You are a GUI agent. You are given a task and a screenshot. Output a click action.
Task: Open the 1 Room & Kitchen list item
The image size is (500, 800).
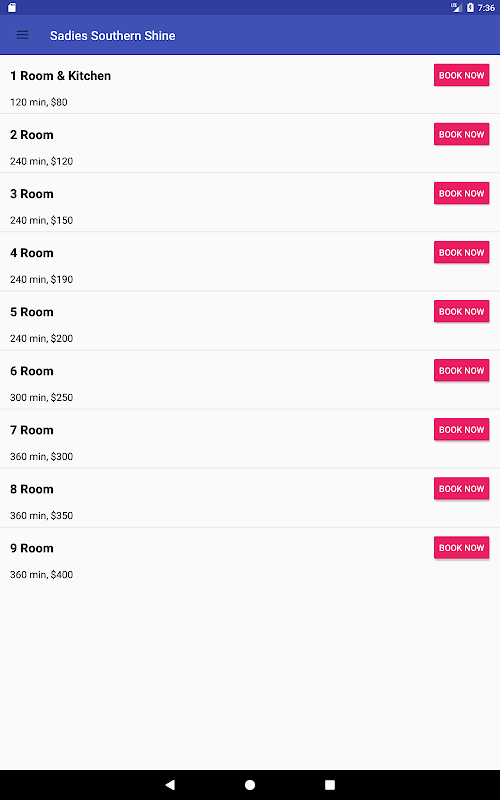pos(250,84)
